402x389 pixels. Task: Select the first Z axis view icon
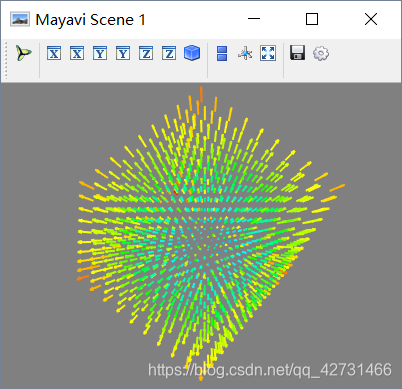click(x=146, y=53)
